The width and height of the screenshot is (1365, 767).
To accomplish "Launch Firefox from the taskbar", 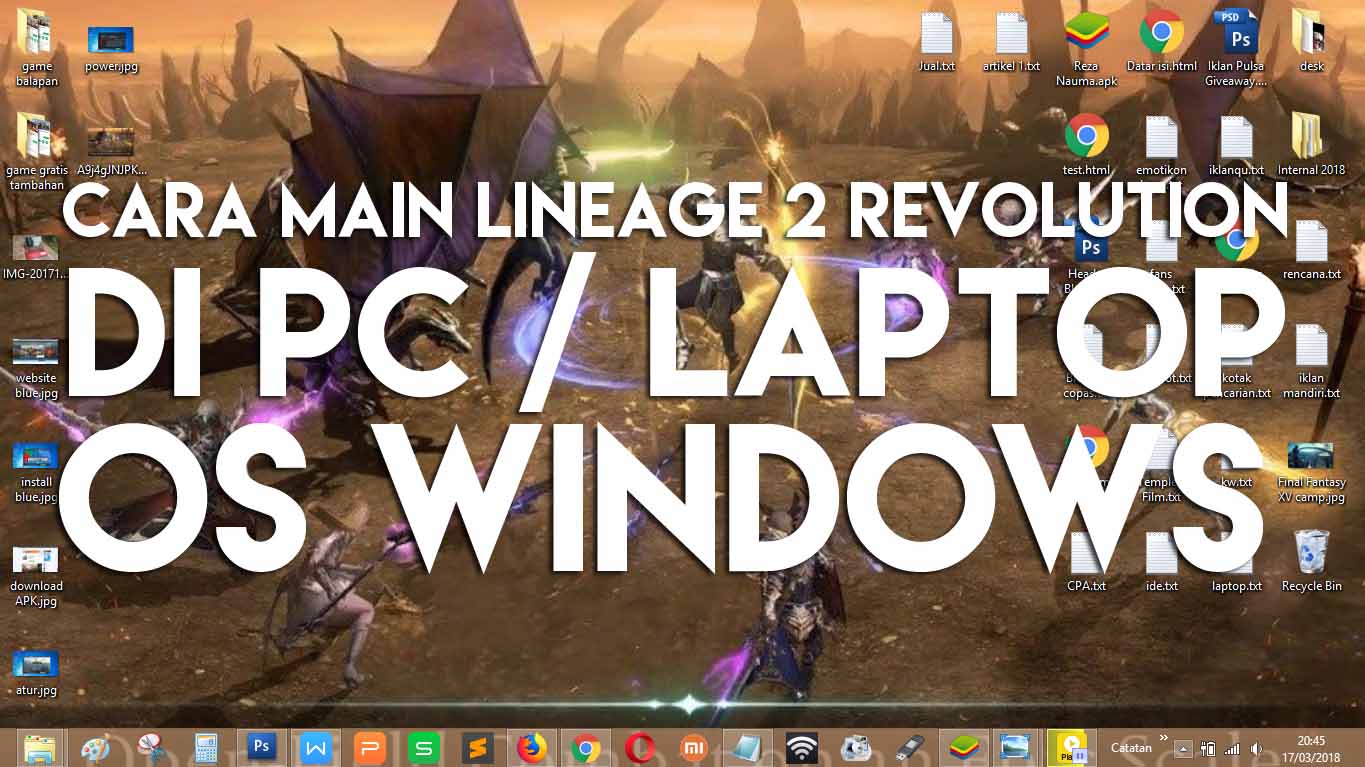I will click(x=533, y=748).
